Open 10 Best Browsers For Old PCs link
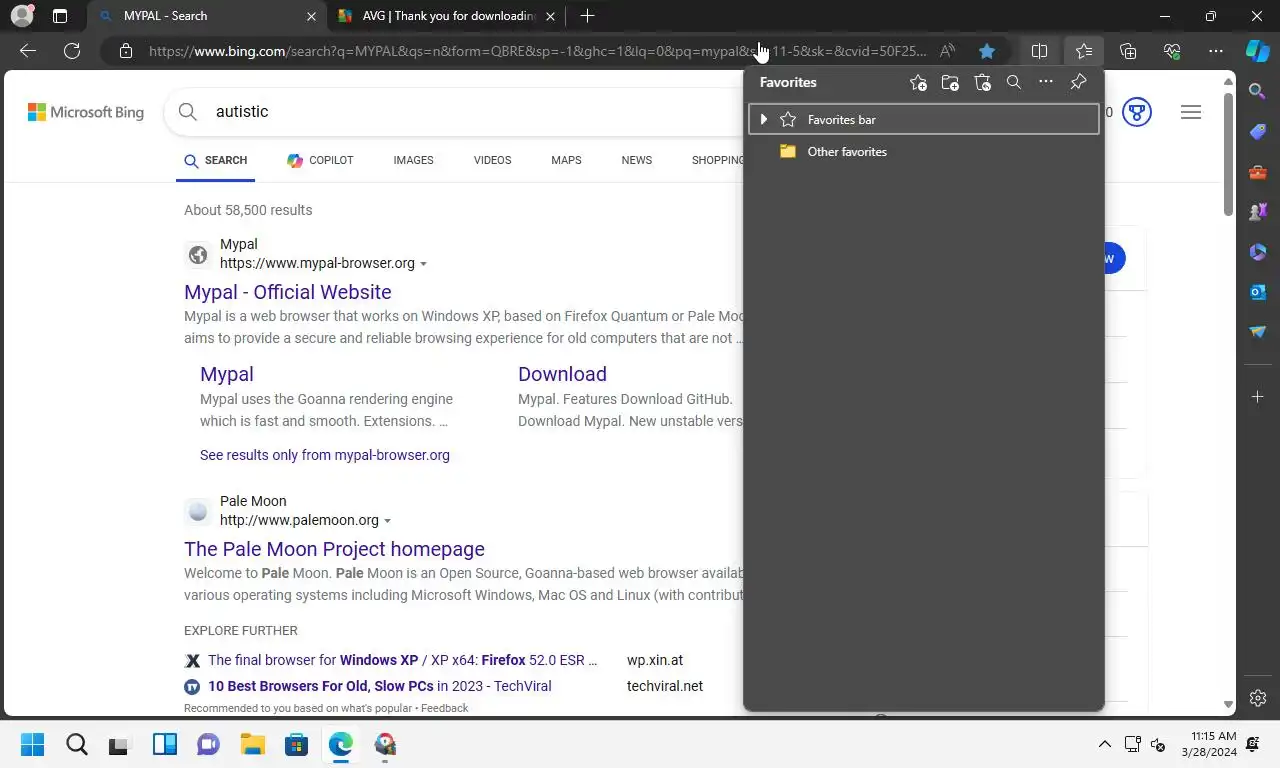 pyautogui.click(x=380, y=686)
